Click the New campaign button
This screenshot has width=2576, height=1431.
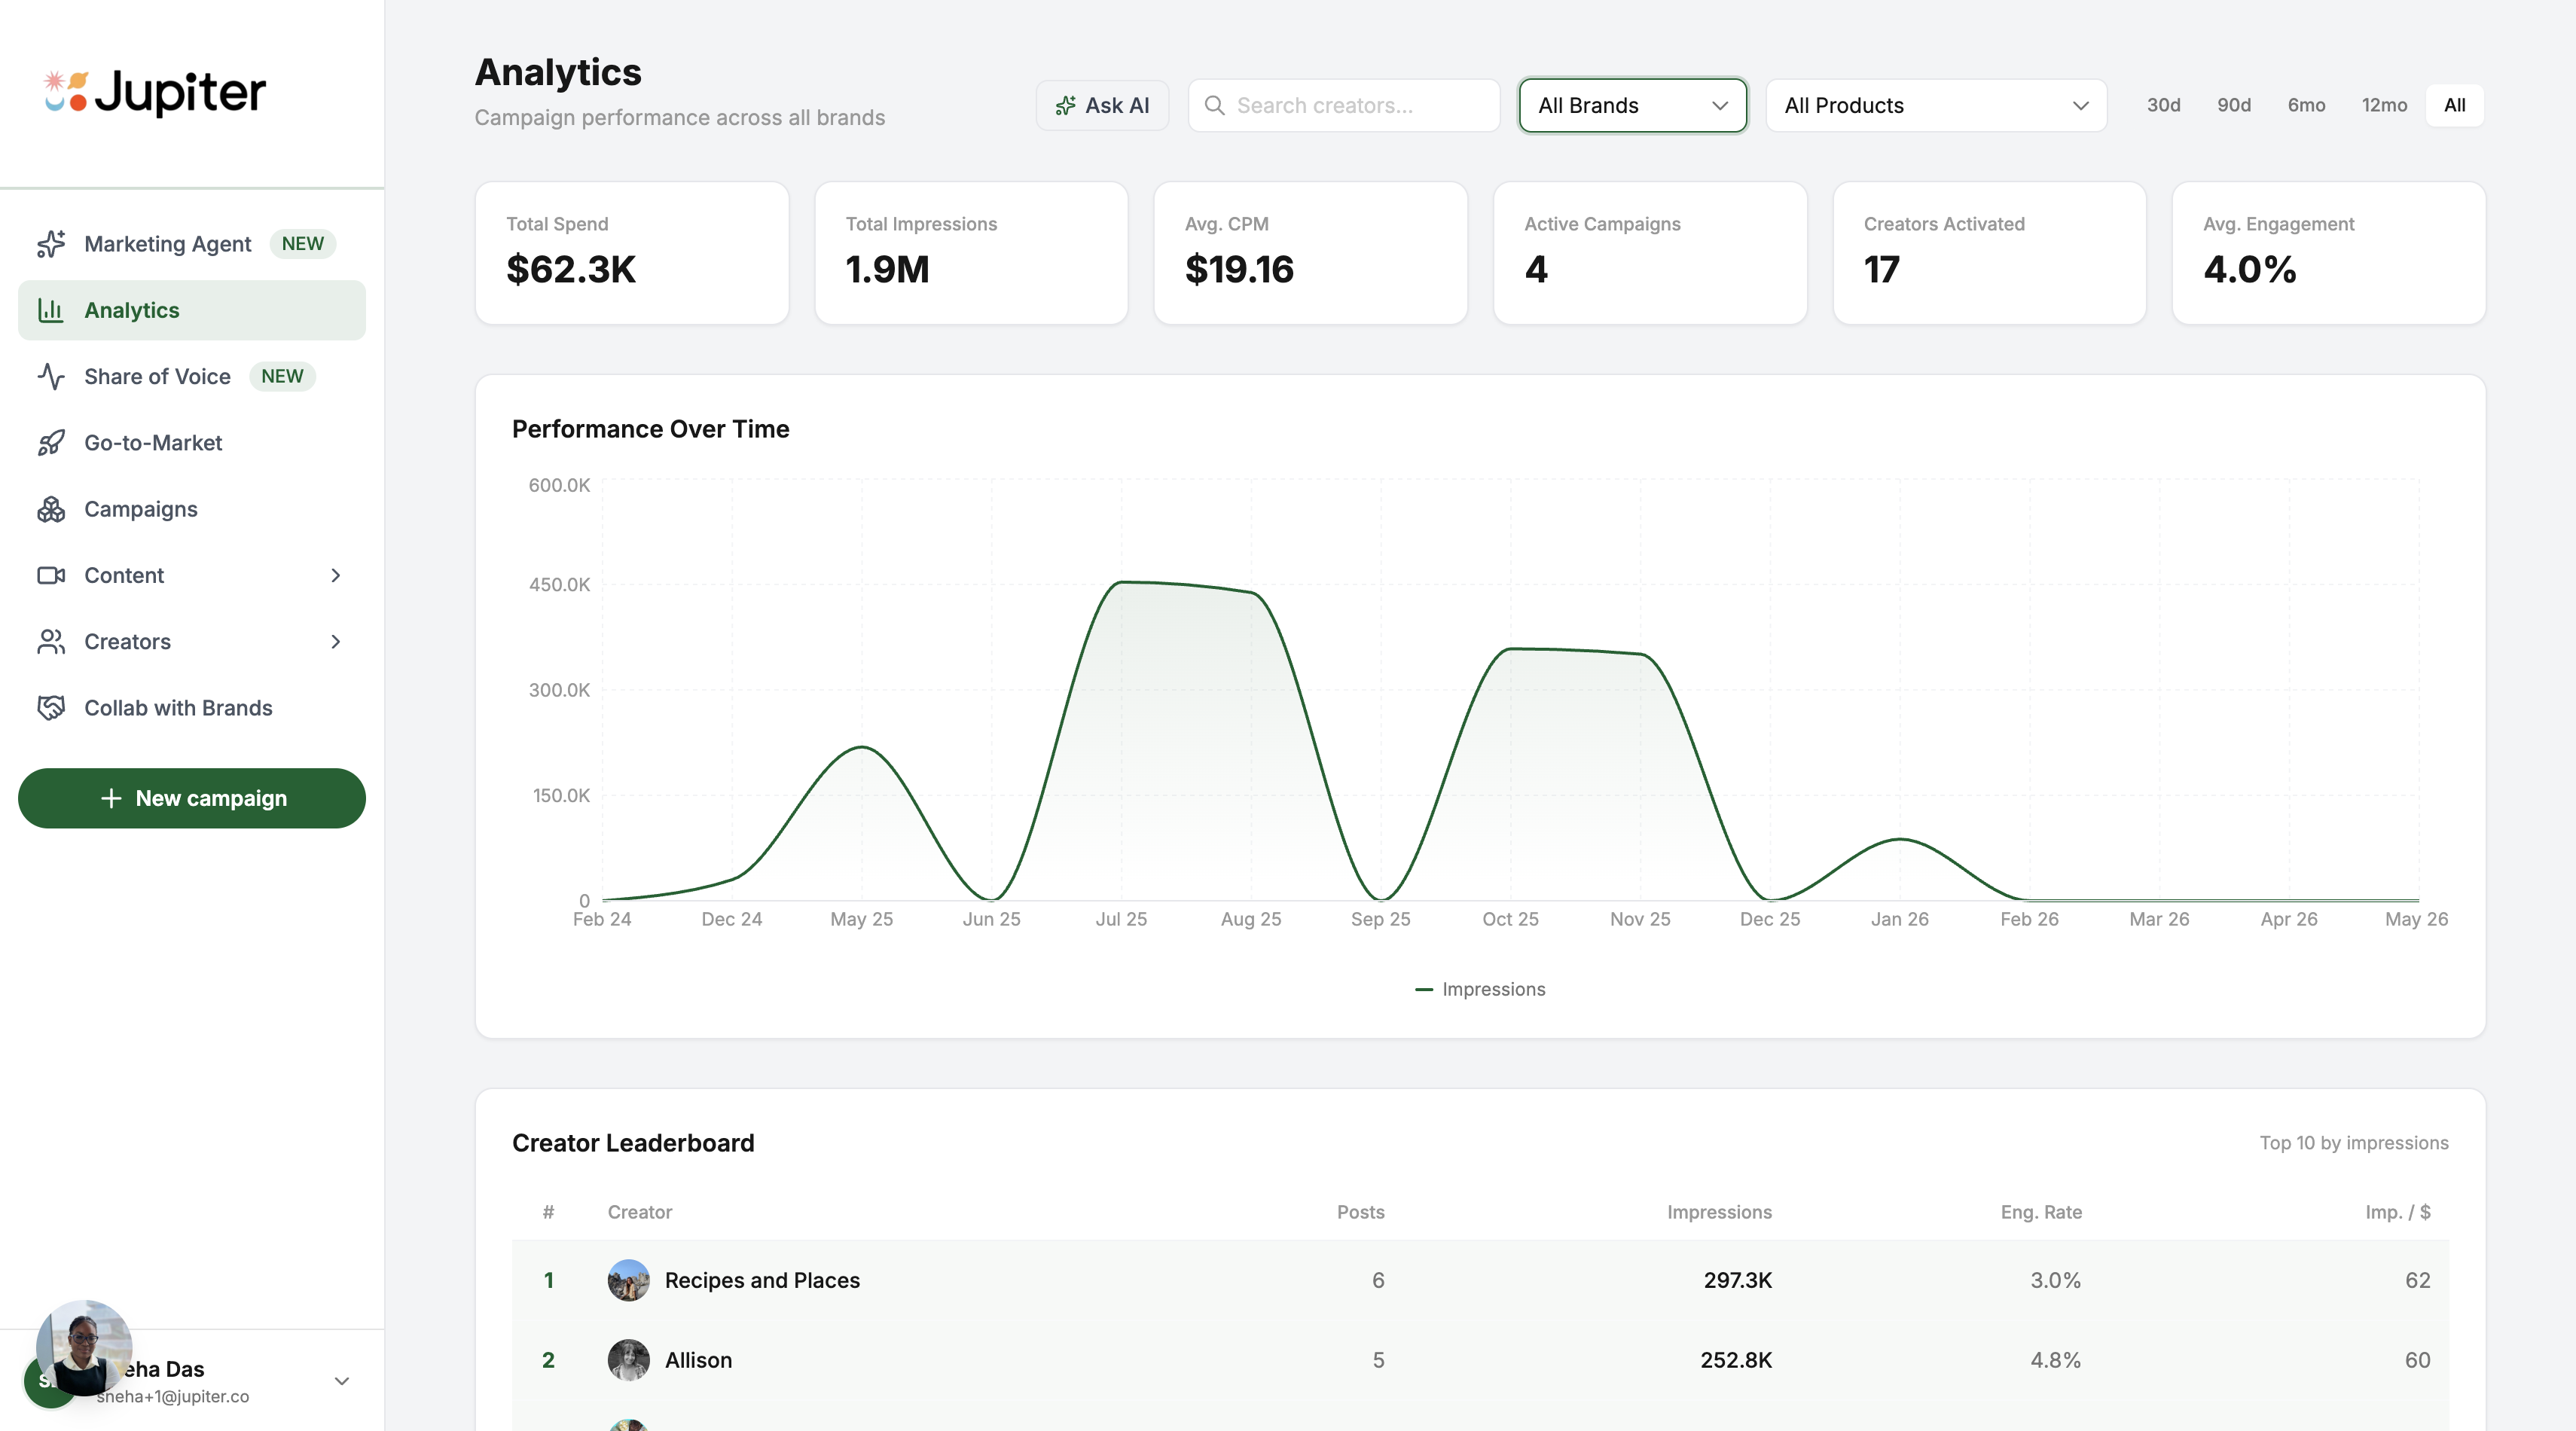click(191, 798)
